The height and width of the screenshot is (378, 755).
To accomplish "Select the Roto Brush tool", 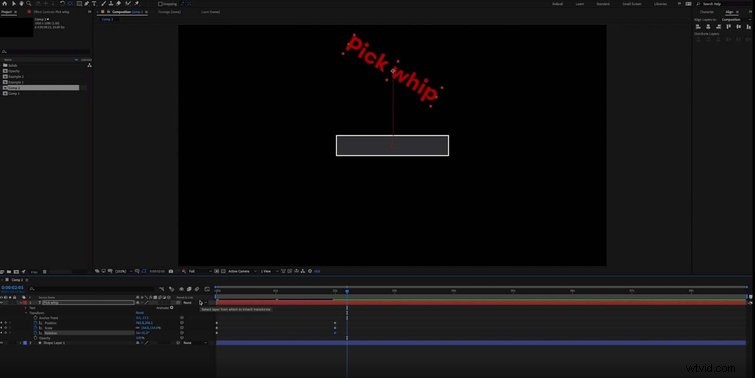I will (128, 3).
